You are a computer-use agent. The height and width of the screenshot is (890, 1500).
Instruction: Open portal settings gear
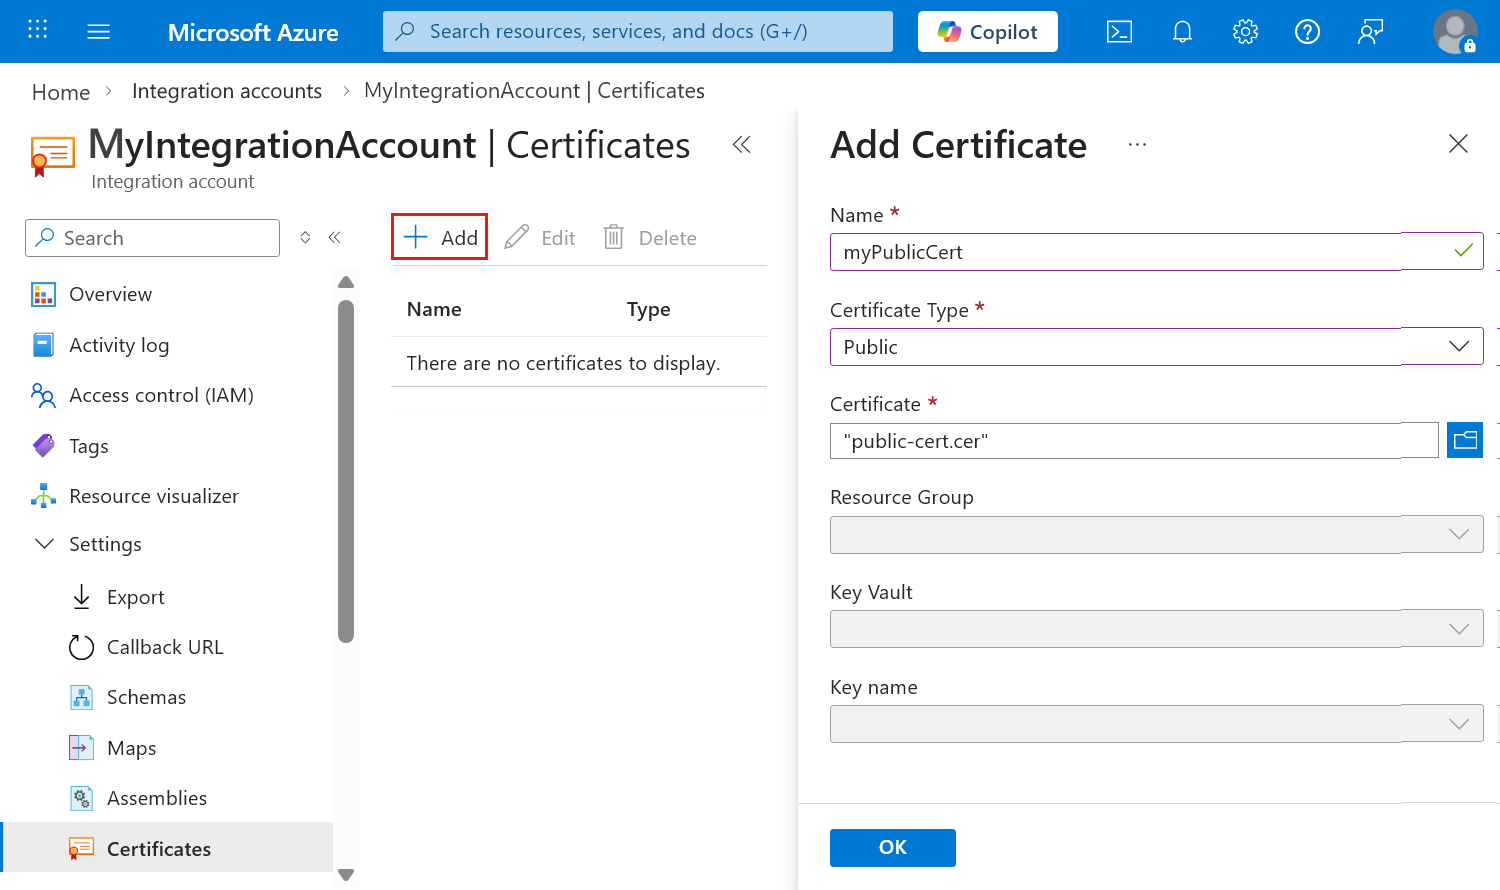coord(1245,32)
